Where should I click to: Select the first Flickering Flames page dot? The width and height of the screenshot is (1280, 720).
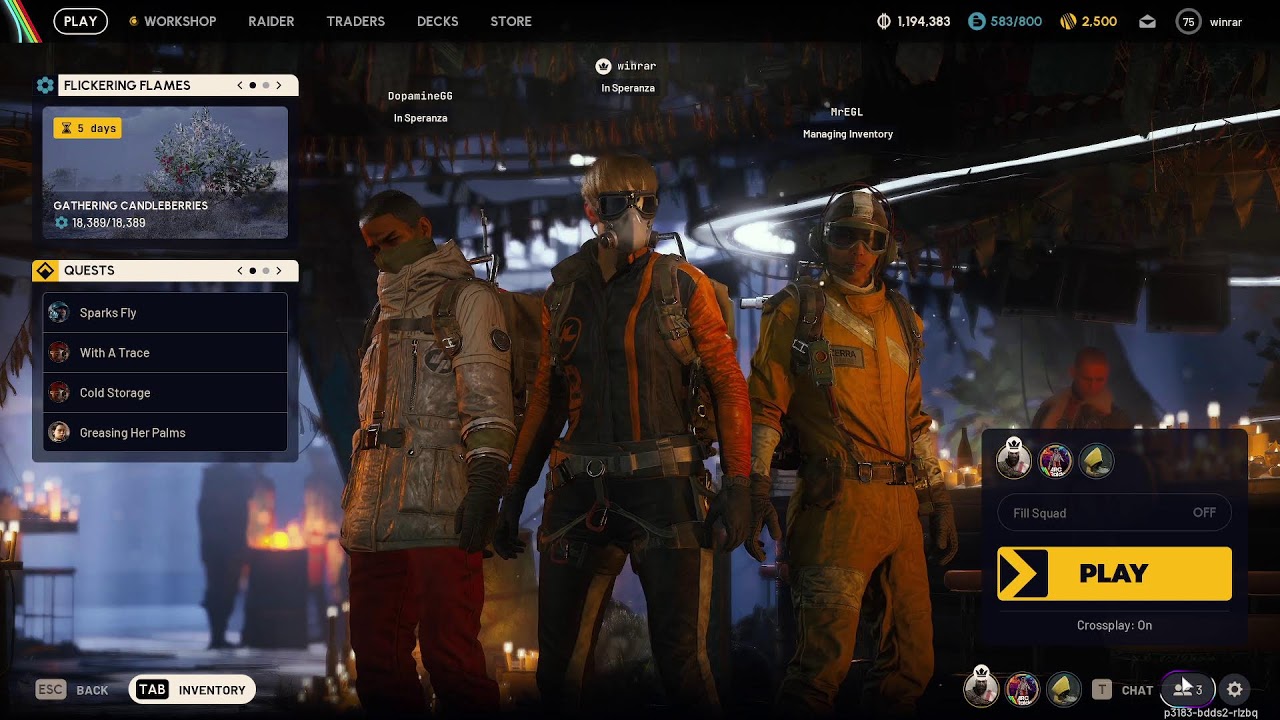(252, 85)
